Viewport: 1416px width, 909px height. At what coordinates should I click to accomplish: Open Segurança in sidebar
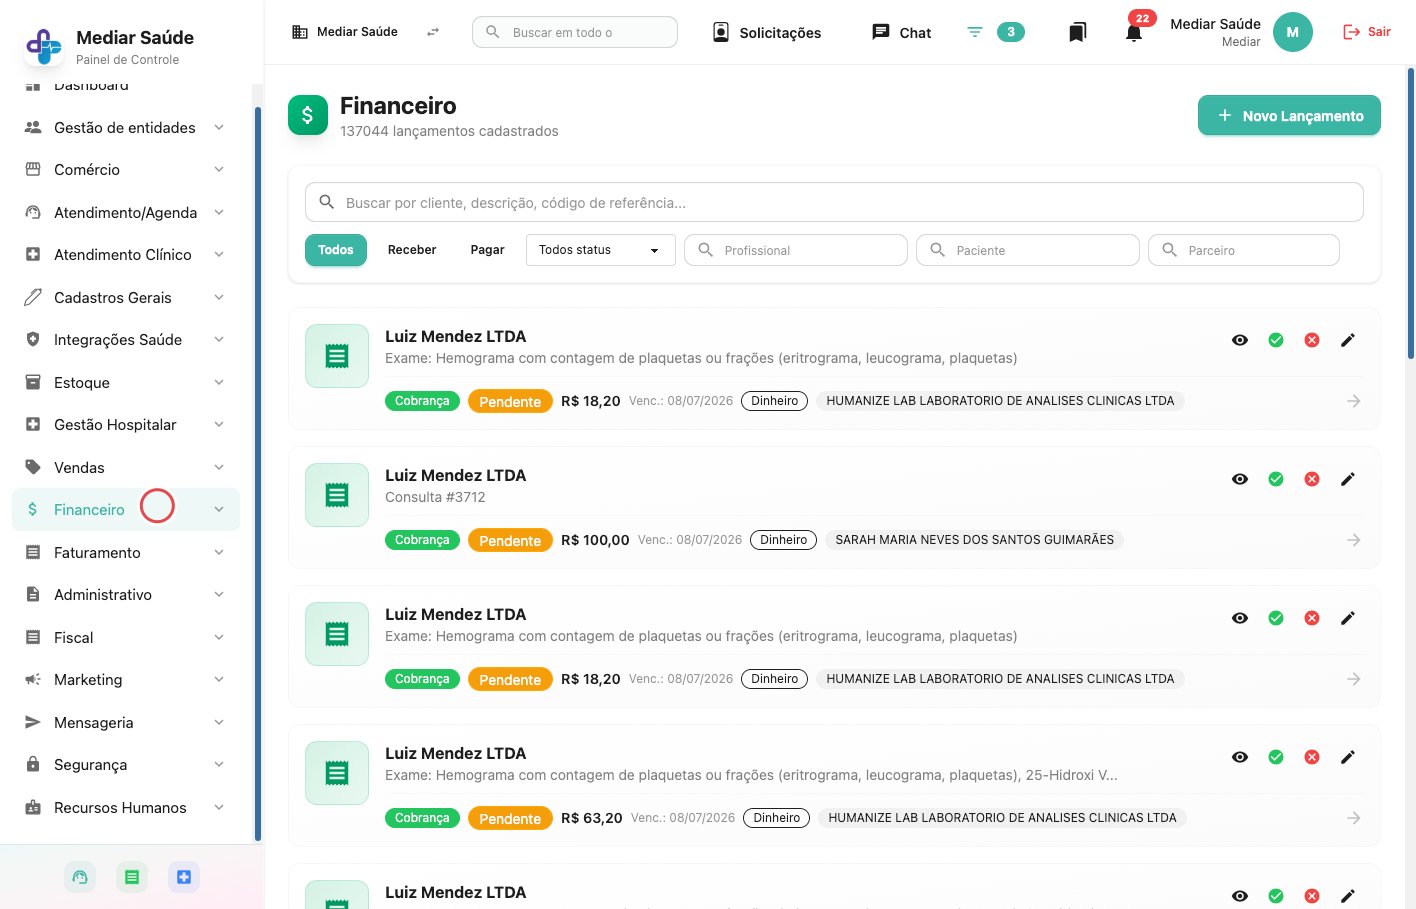pos(125,765)
